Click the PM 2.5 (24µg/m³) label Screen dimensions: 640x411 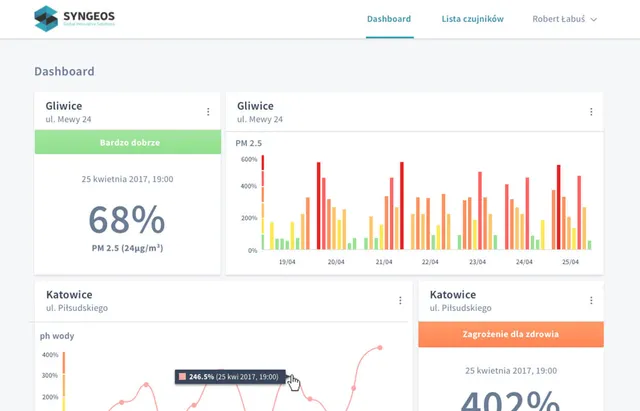(127, 248)
